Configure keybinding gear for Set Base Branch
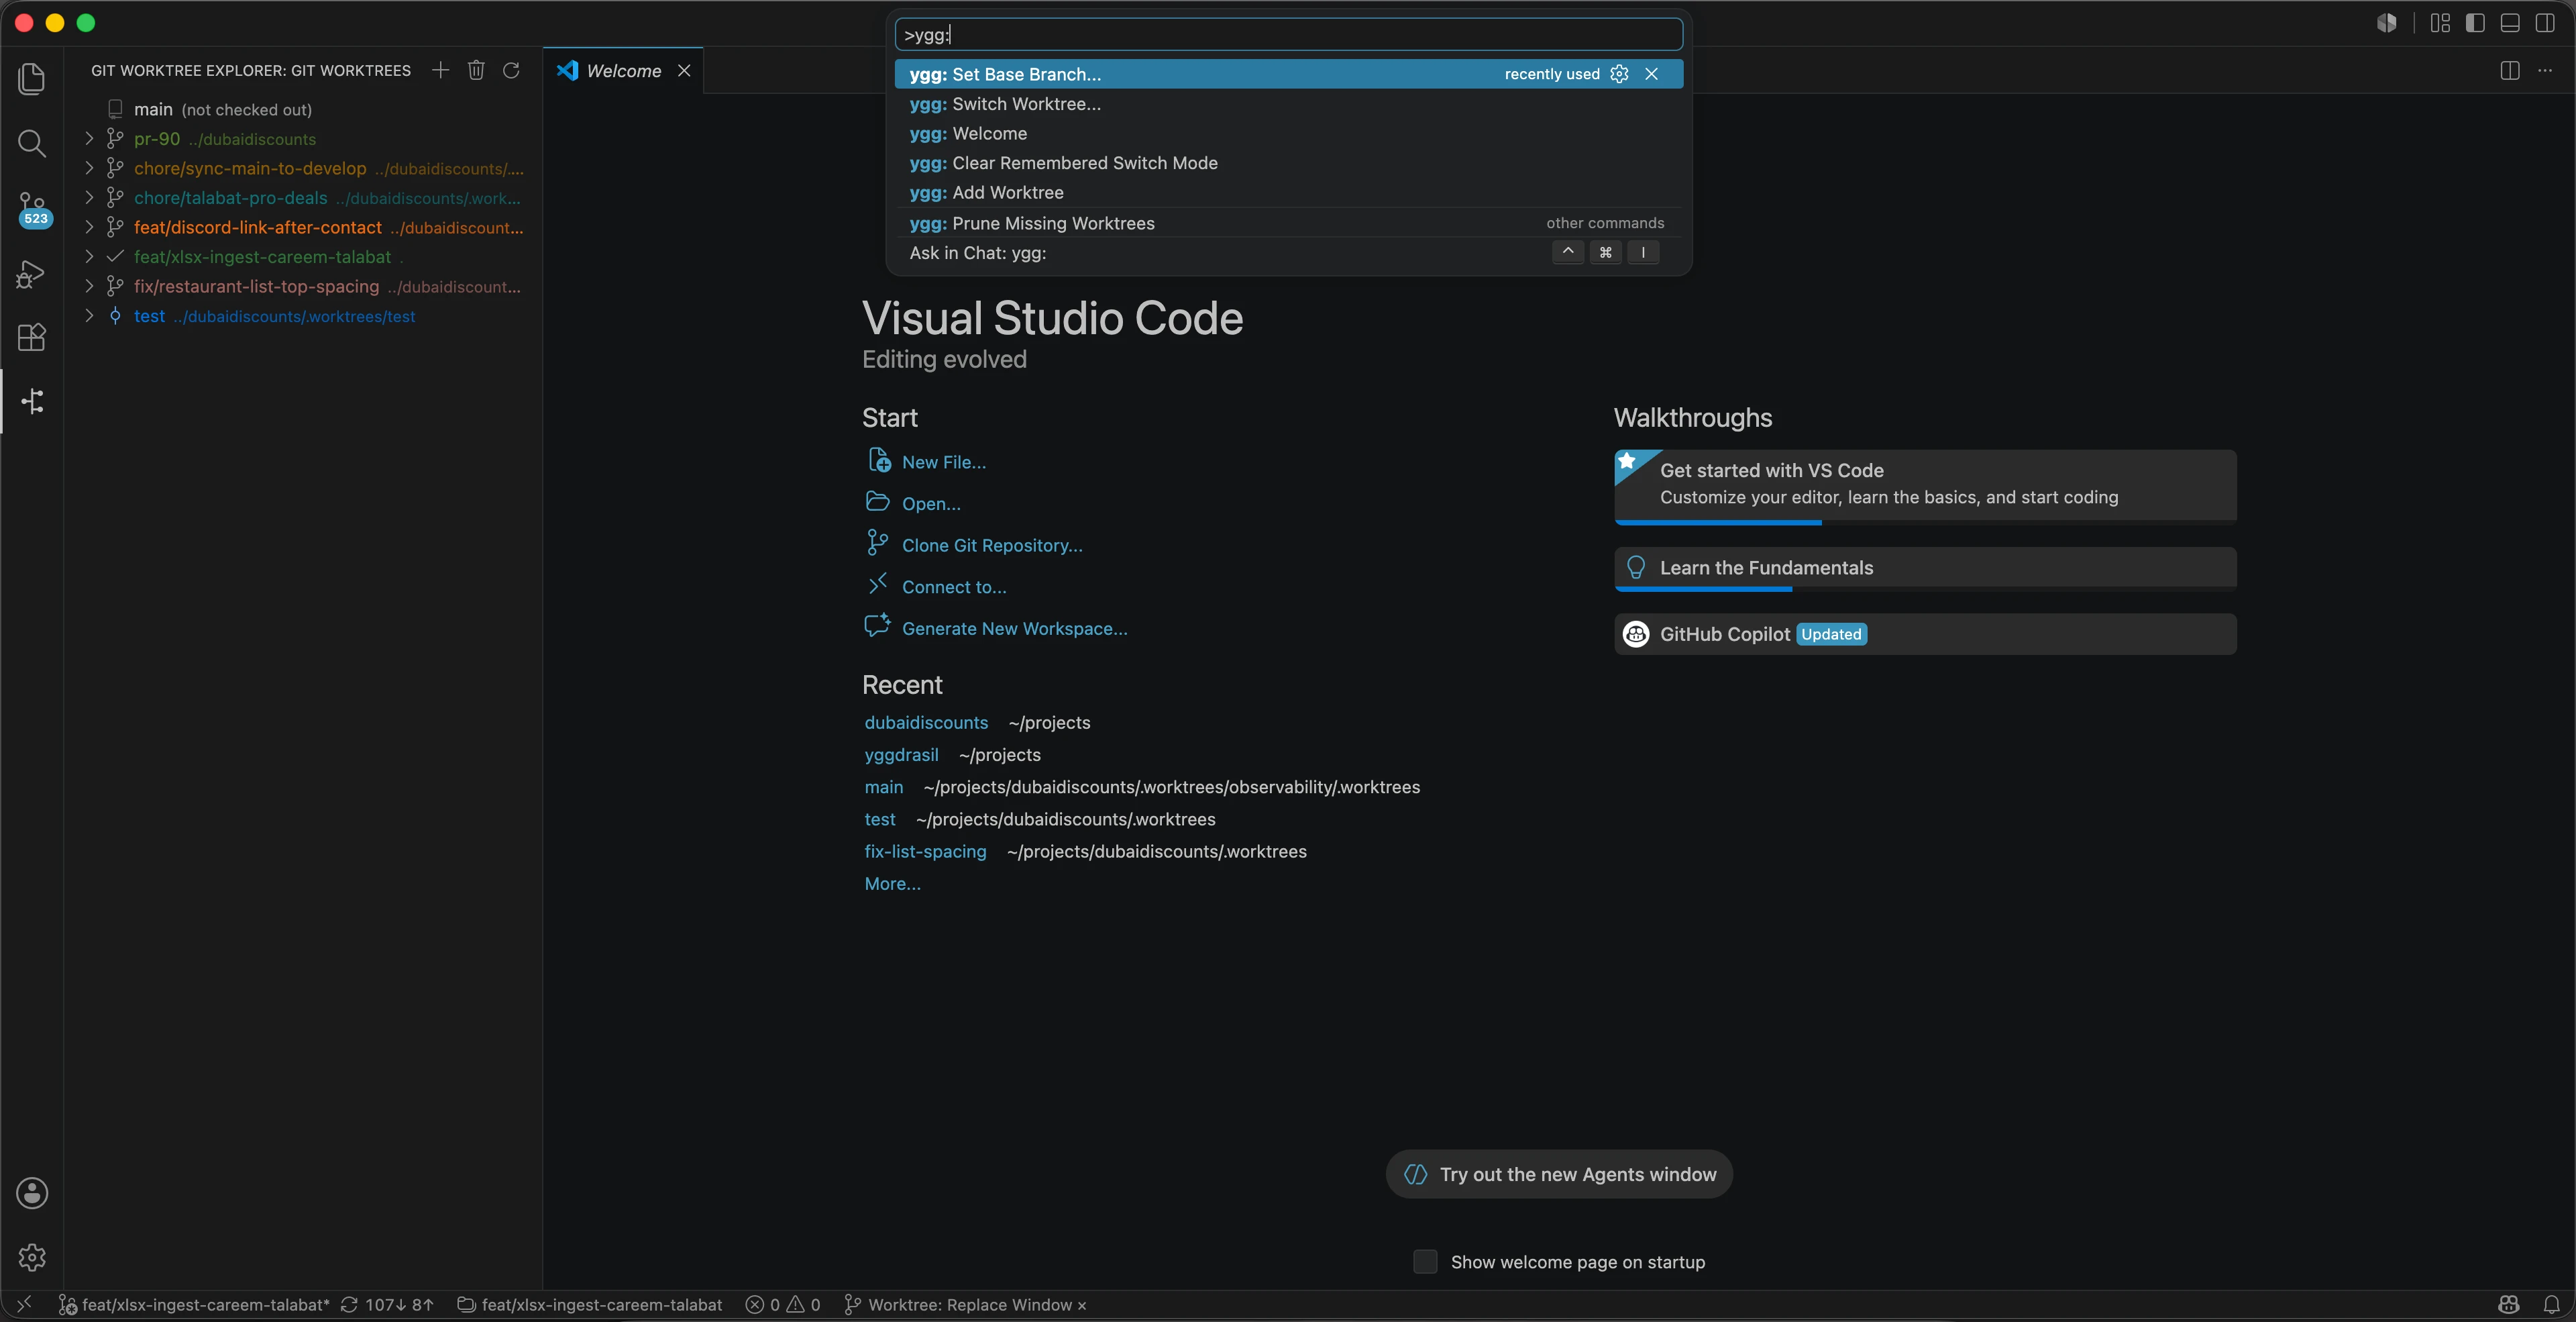 click(x=1619, y=74)
